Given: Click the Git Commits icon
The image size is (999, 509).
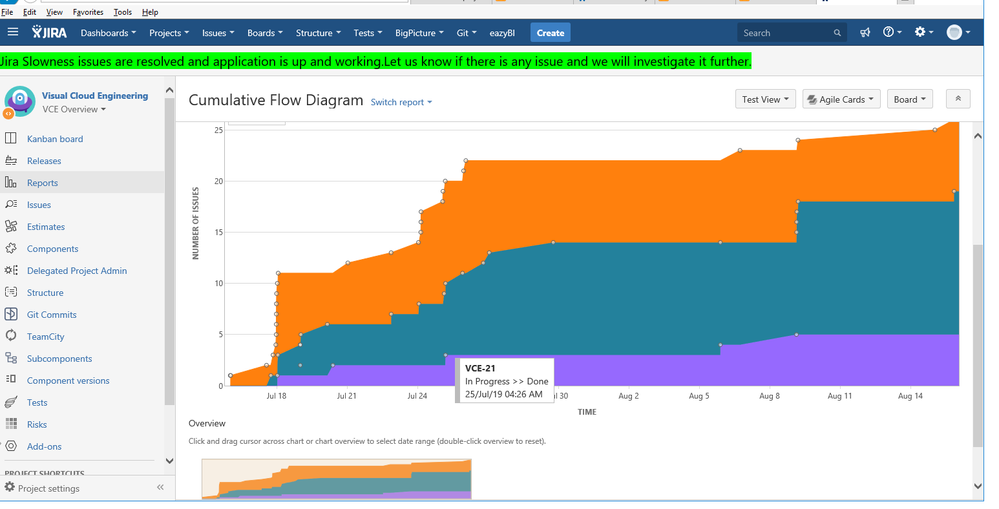Looking at the screenshot, I should (x=11, y=314).
